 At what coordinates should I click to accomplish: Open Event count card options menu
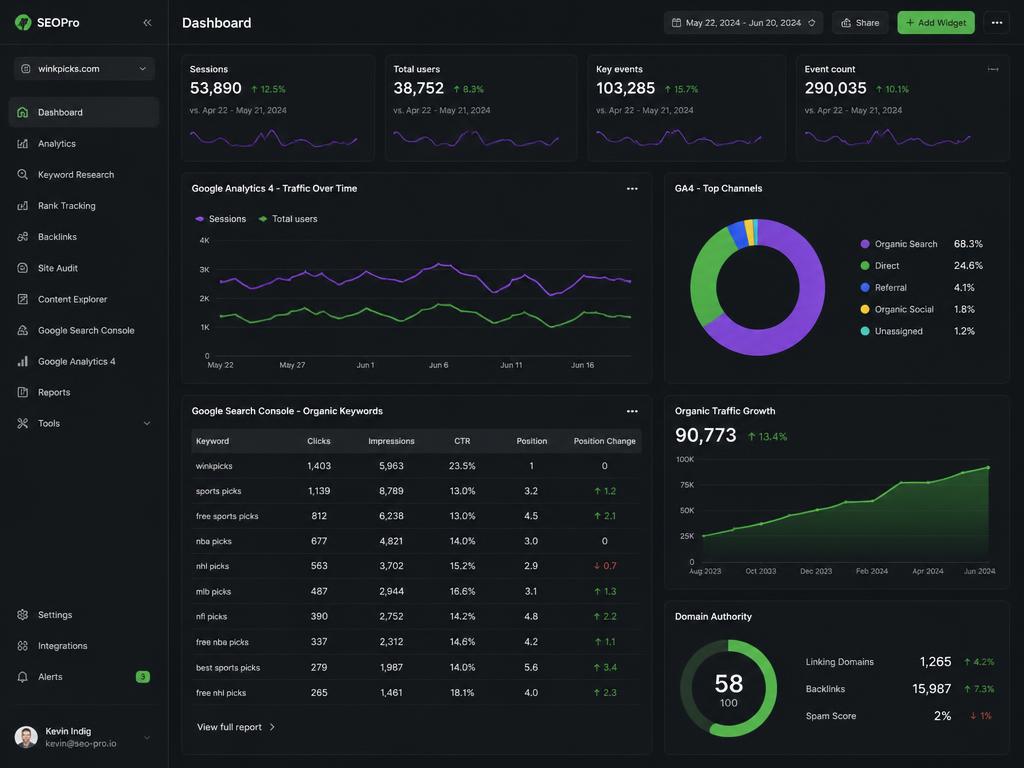pyautogui.click(x=993, y=69)
